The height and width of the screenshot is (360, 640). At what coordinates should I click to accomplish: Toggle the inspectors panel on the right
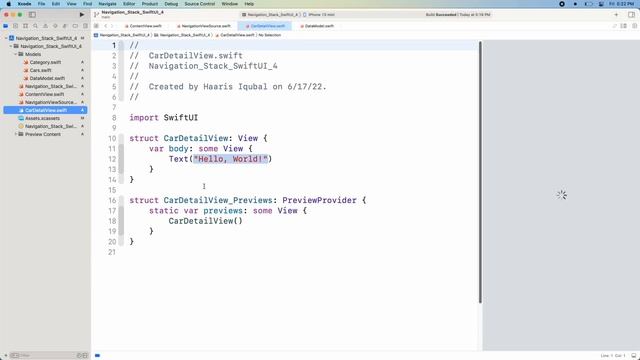point(631,15)
